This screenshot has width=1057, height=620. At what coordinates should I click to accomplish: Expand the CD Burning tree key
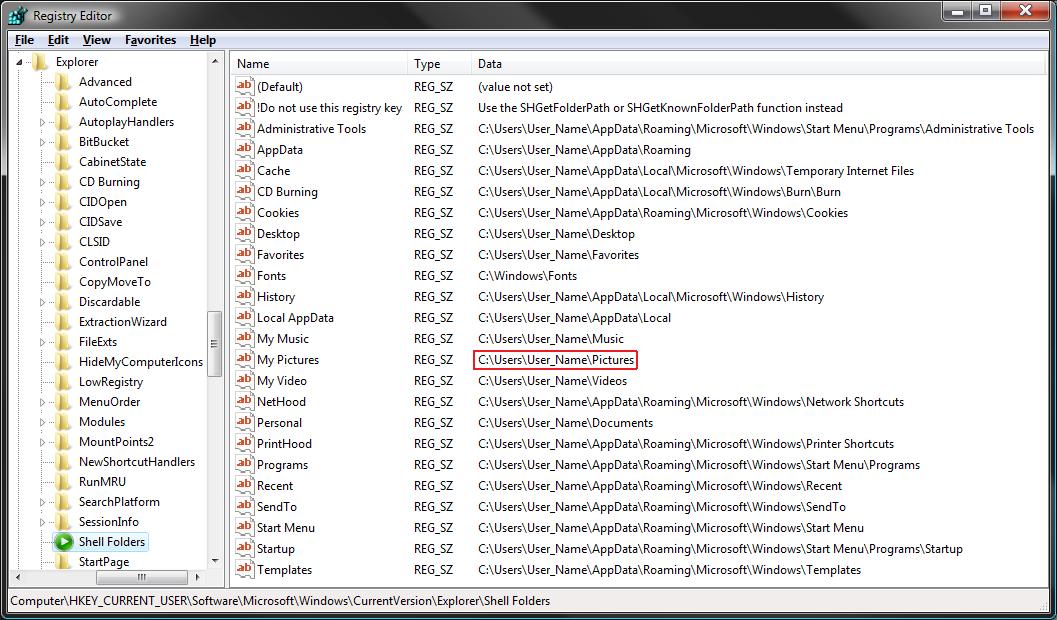pos(42,182)
